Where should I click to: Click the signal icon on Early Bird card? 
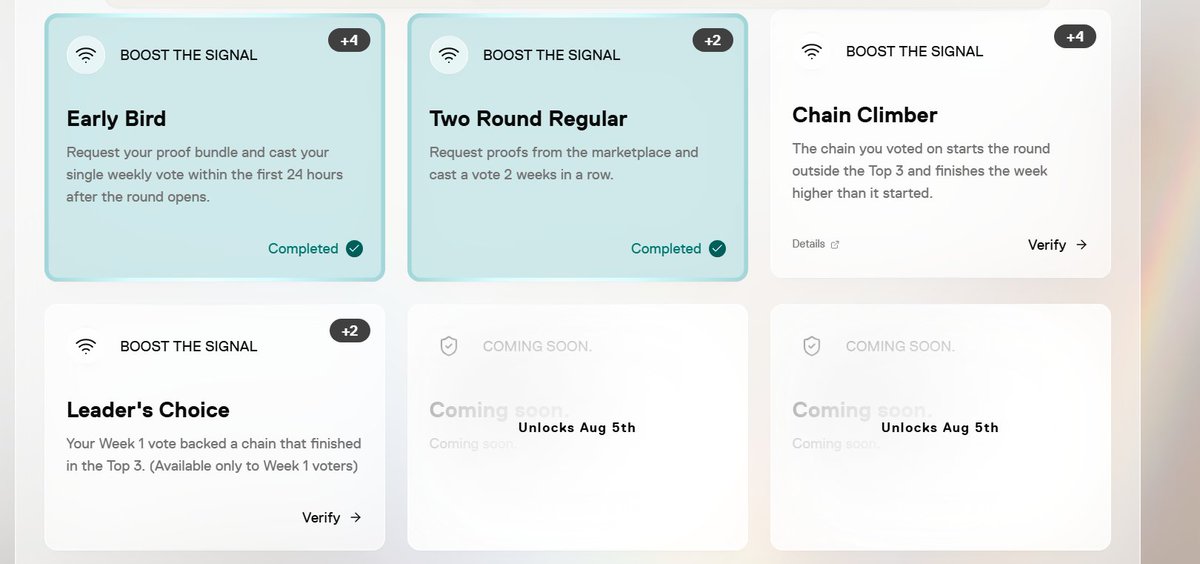click(x=86, y=55)
